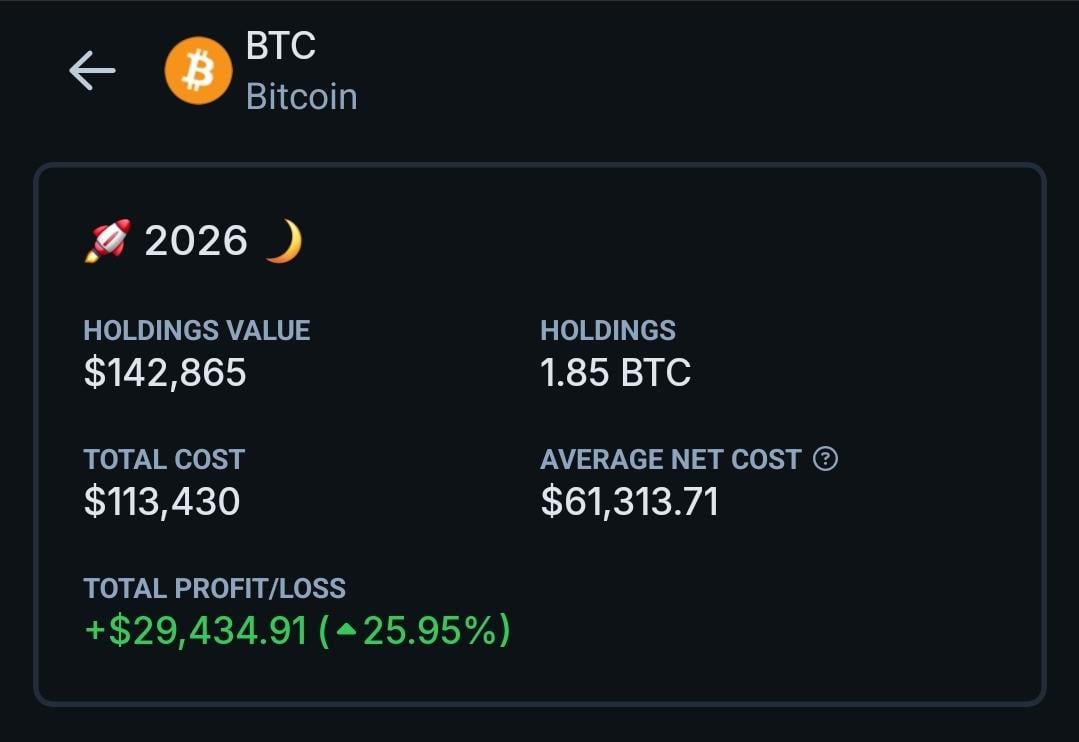Click the Average Net Cost label
This screenshot has height=742, width=1079.
[671, 459]
